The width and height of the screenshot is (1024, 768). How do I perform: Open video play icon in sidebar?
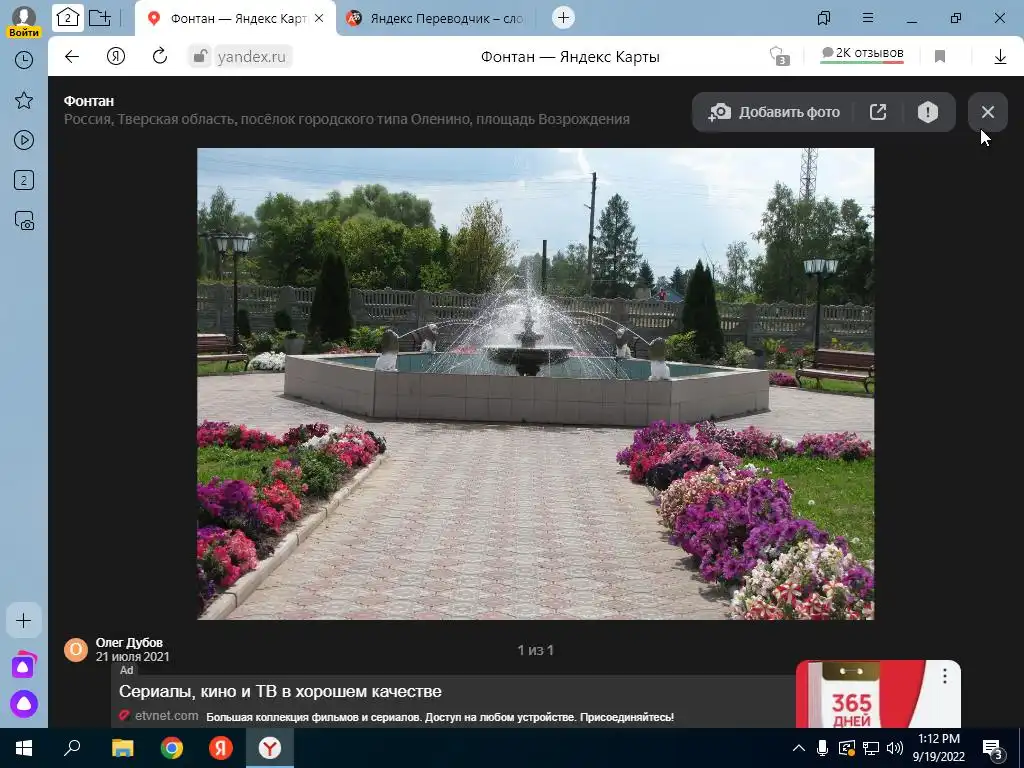point(24,140)
